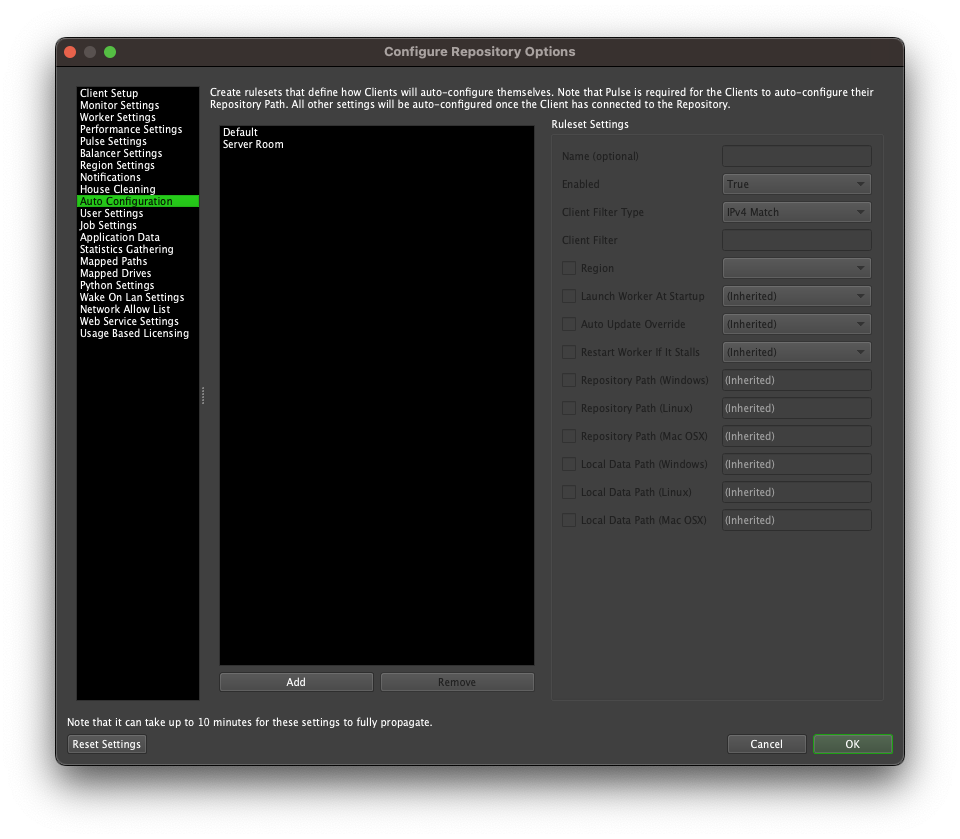
Task: Click Local Data Path (Linux) field
Action: 797,492
